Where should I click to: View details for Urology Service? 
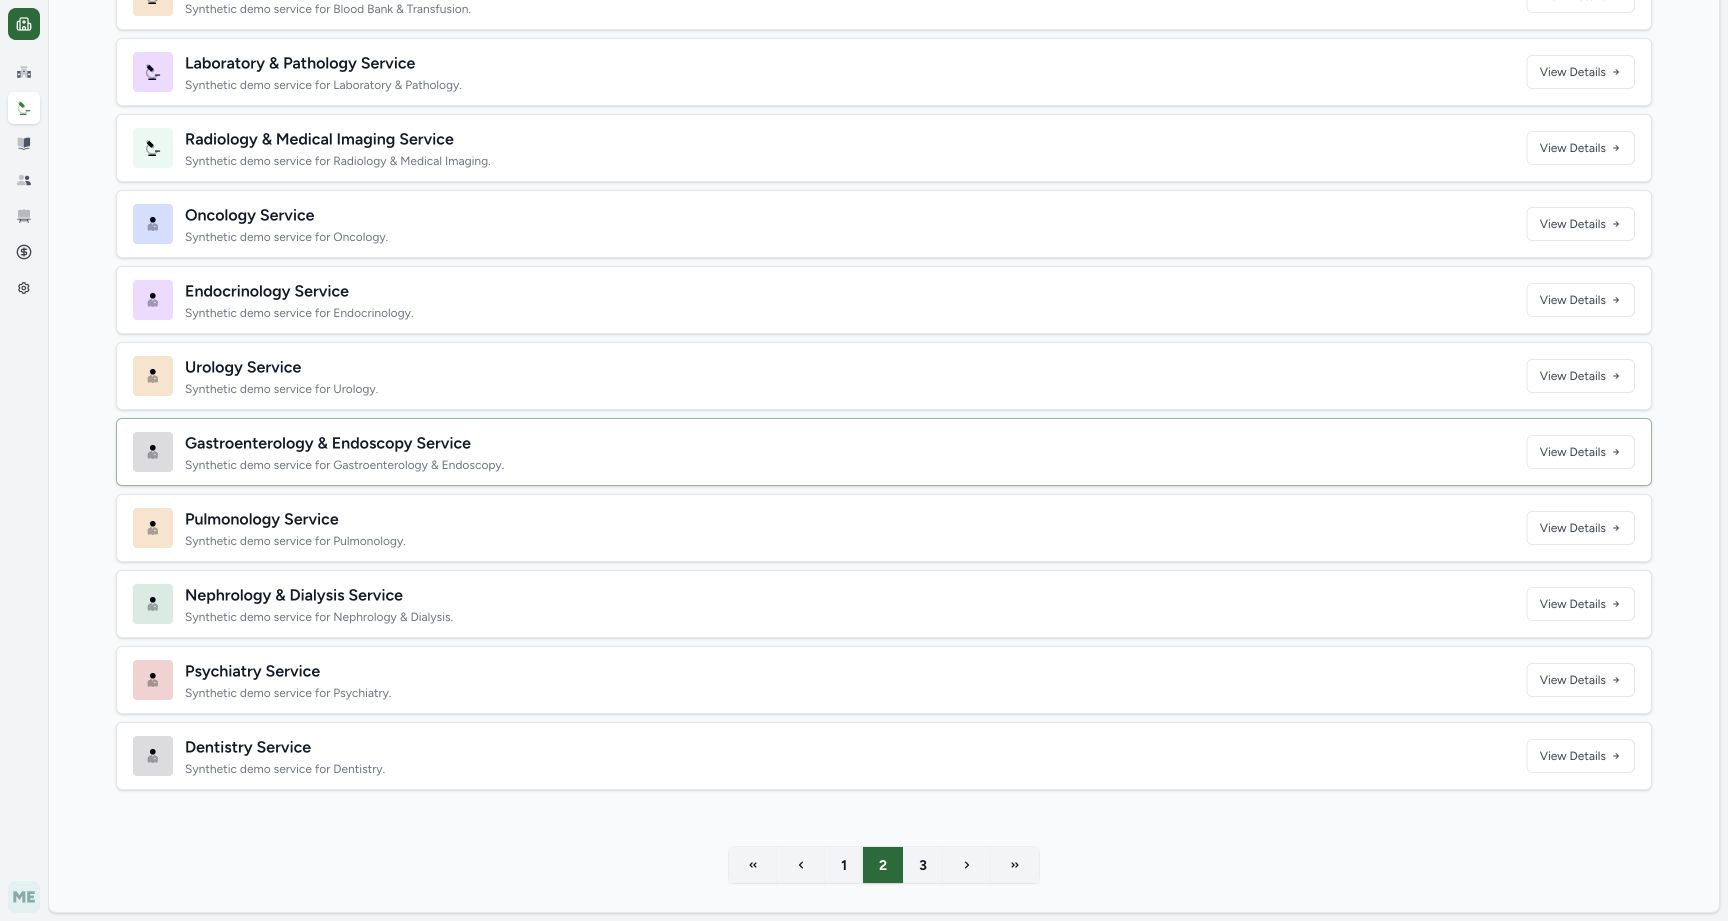pyautogui.click(x=1580, y=376)
